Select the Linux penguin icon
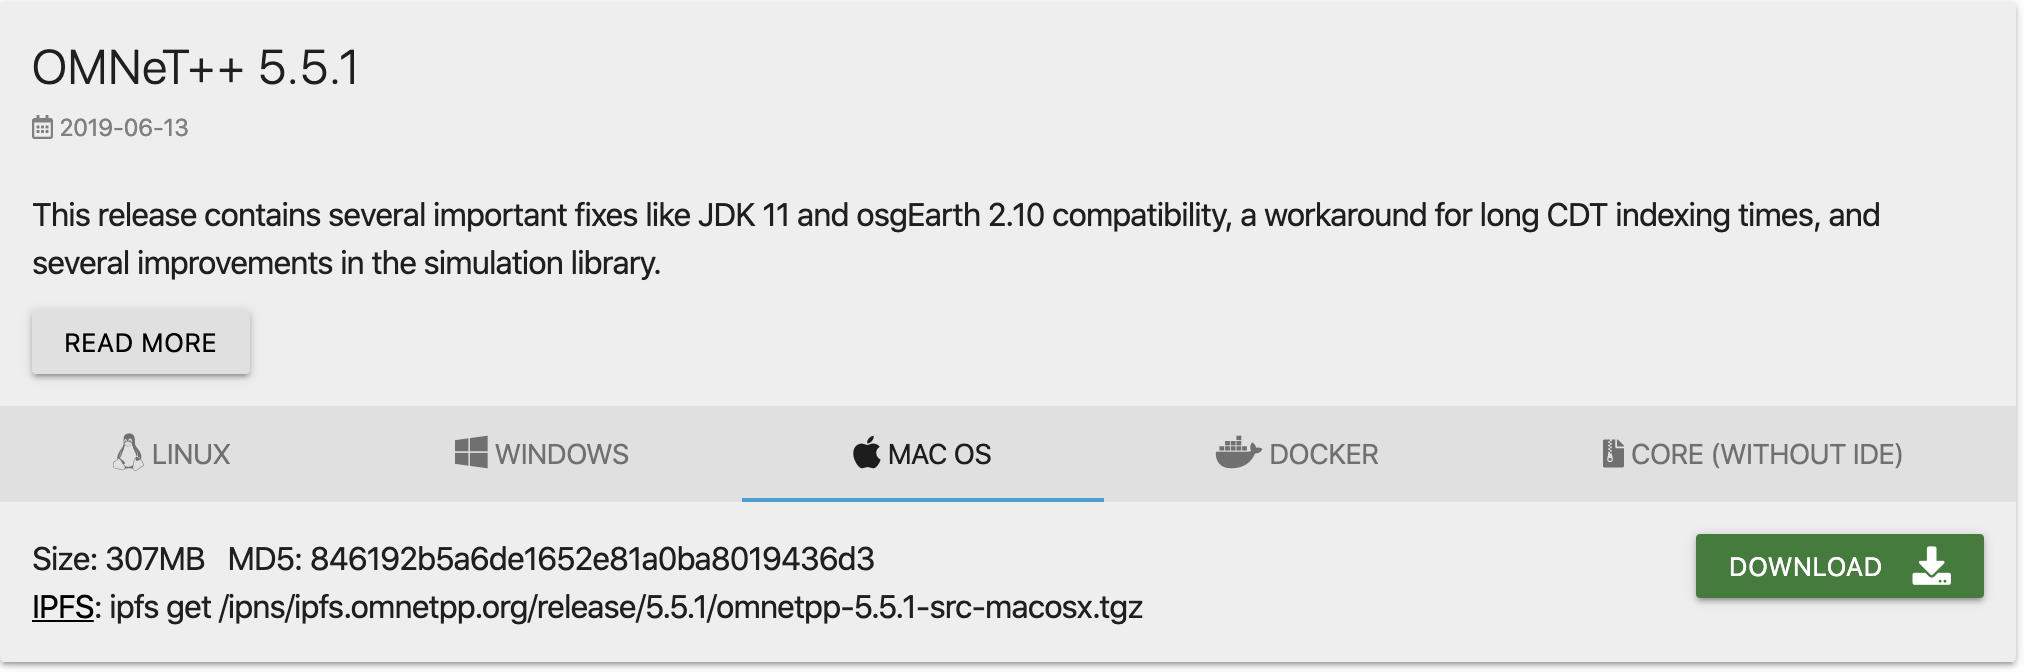This screenshot has height=672, width=2024. pyautogui.click(x=126, y=453)
